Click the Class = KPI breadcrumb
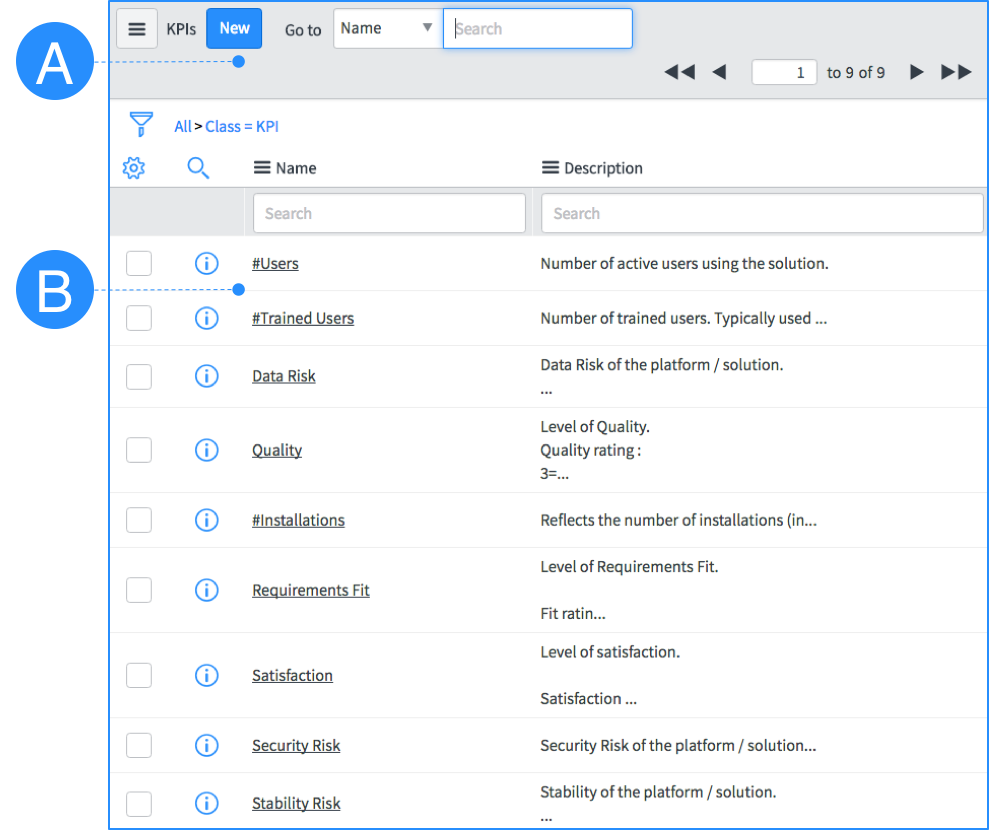This screenshot has height=830, width=989. point(242,126)
